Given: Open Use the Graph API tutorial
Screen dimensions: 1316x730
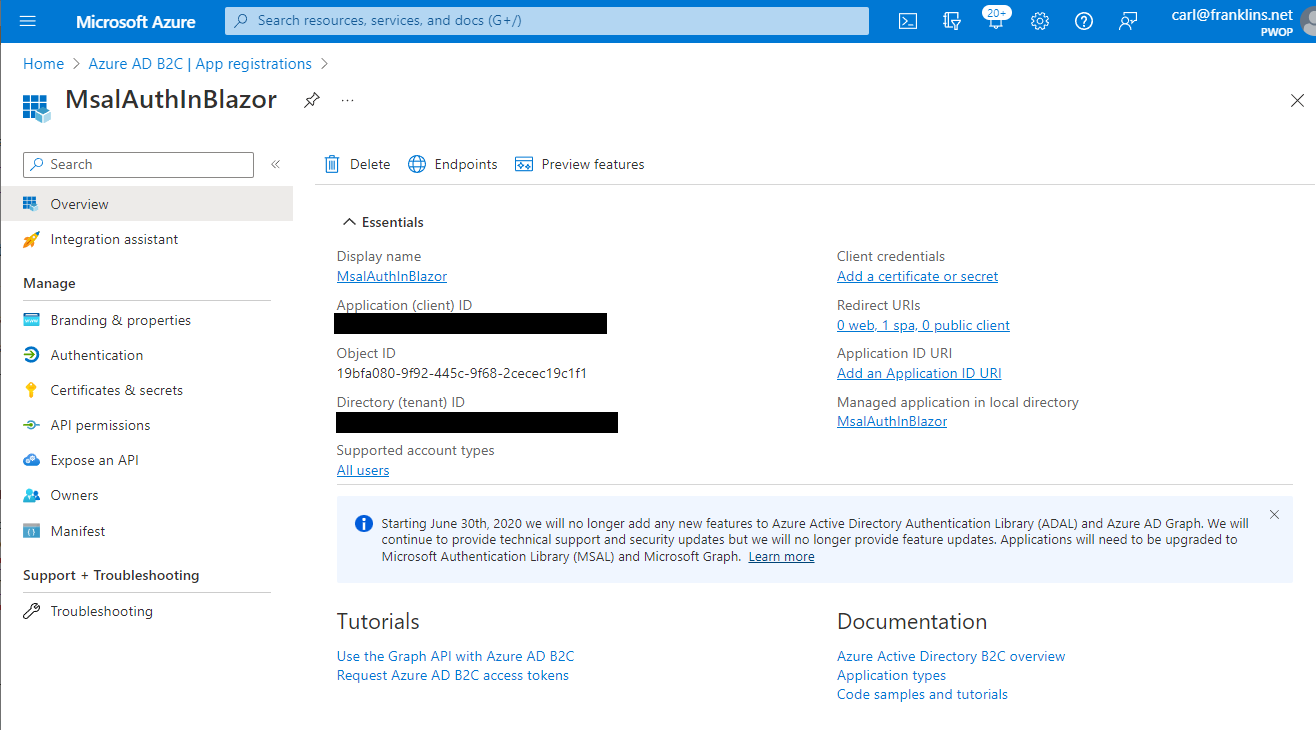Looking at the screenshot, I should pos(455,657).
